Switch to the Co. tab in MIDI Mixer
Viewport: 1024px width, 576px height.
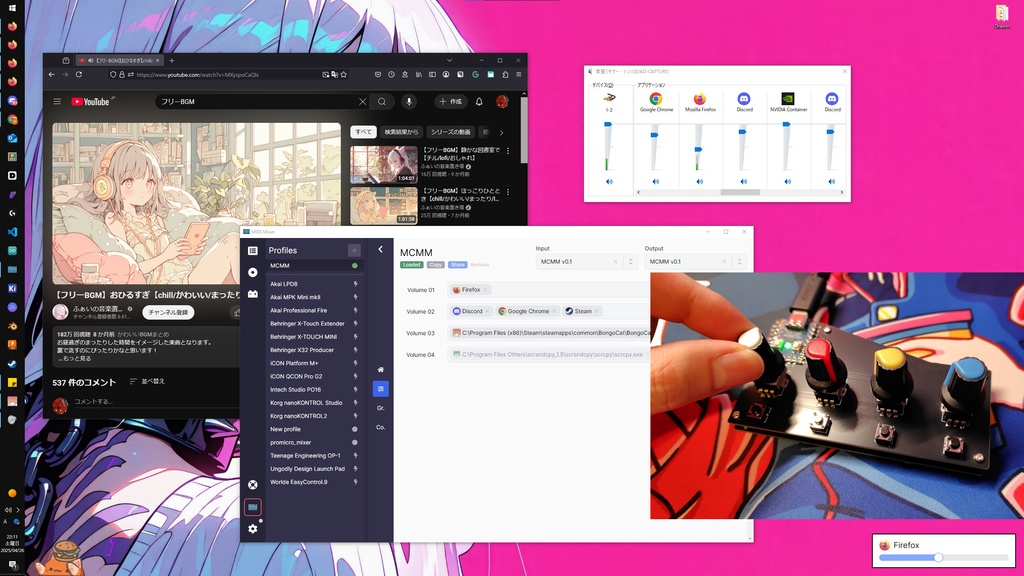pos(381,428)
